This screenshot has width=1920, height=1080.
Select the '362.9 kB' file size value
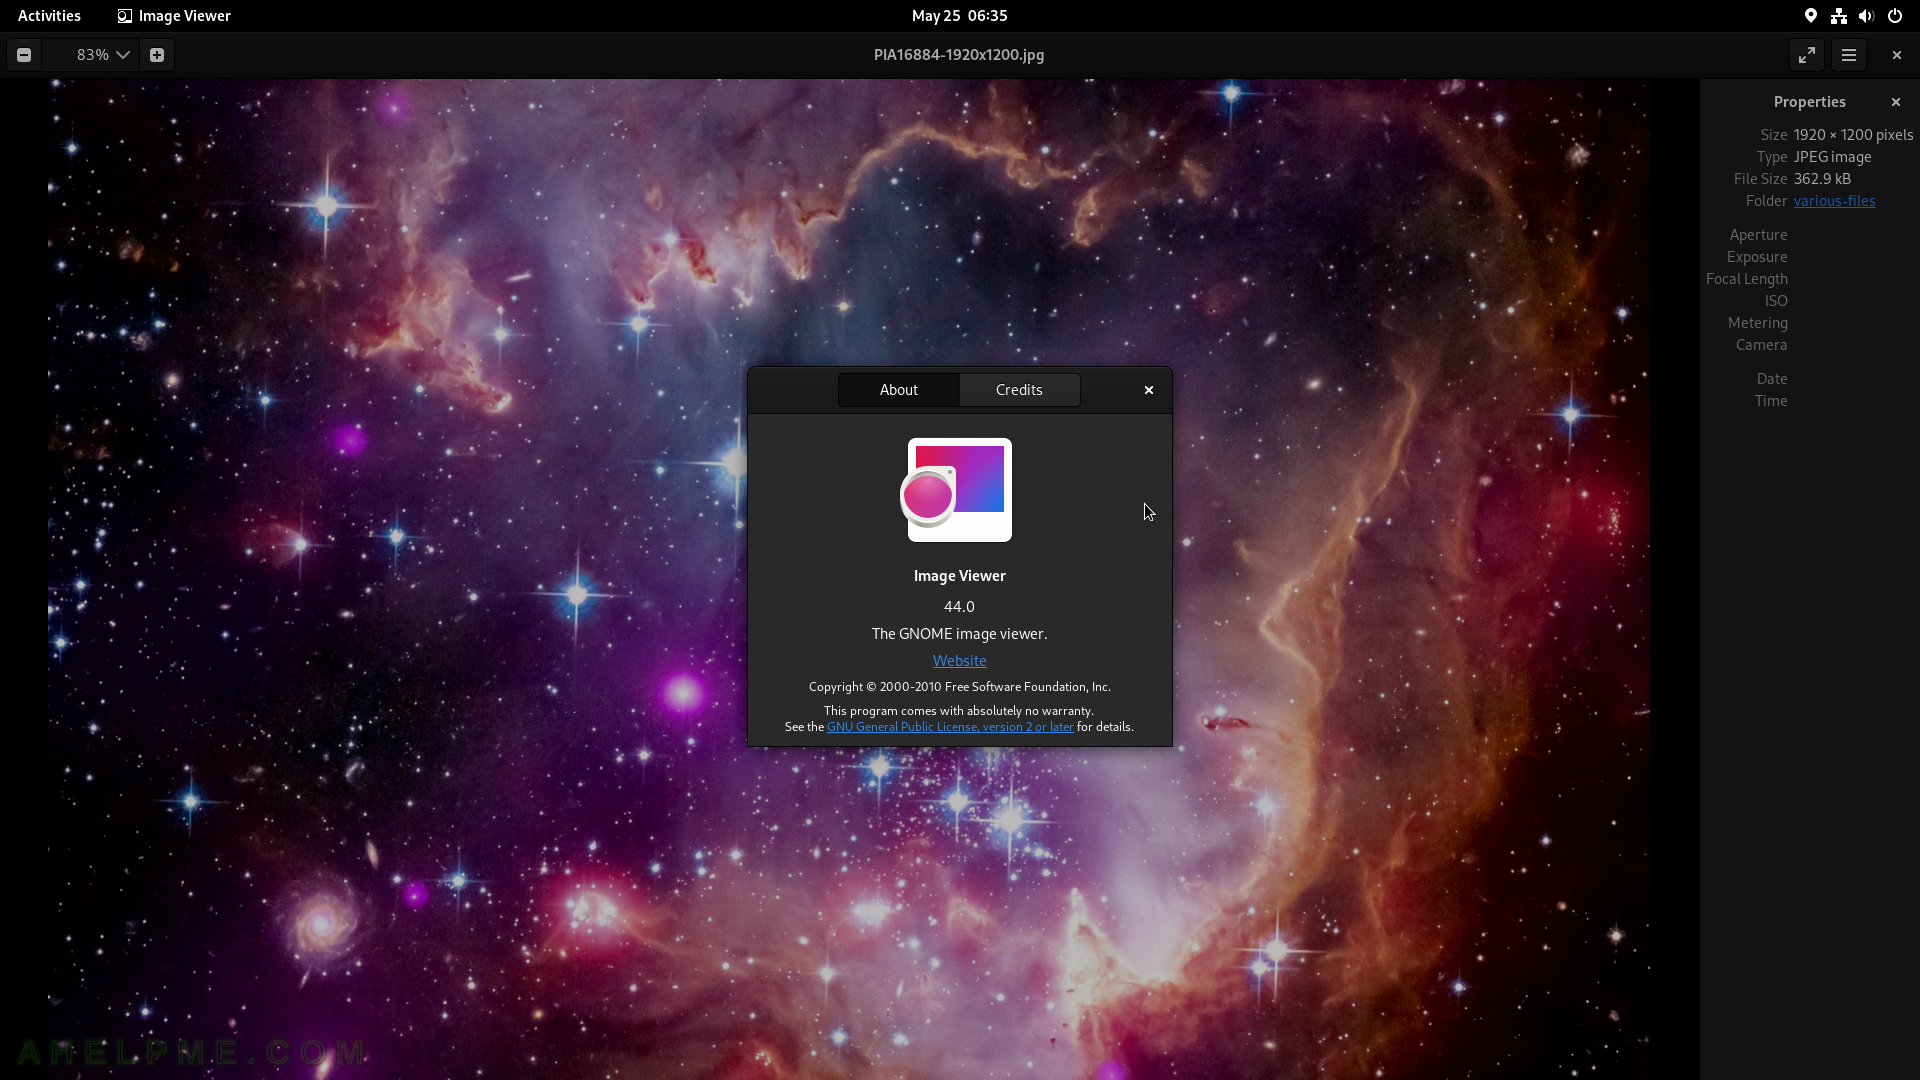(1822, 179)
